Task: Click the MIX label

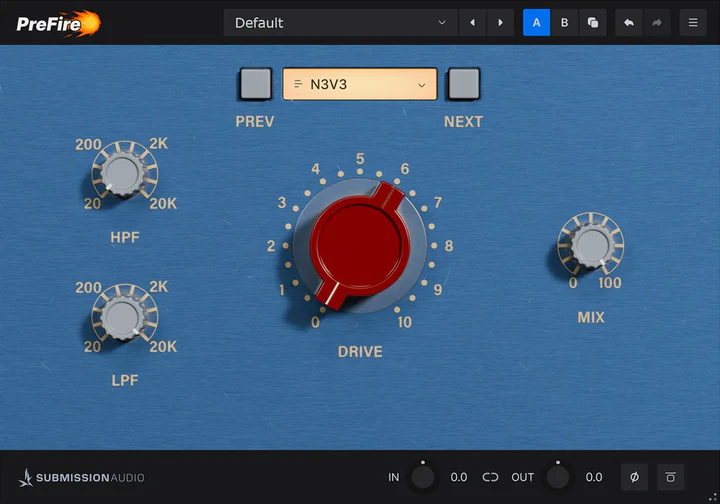Action: [591, 317]
